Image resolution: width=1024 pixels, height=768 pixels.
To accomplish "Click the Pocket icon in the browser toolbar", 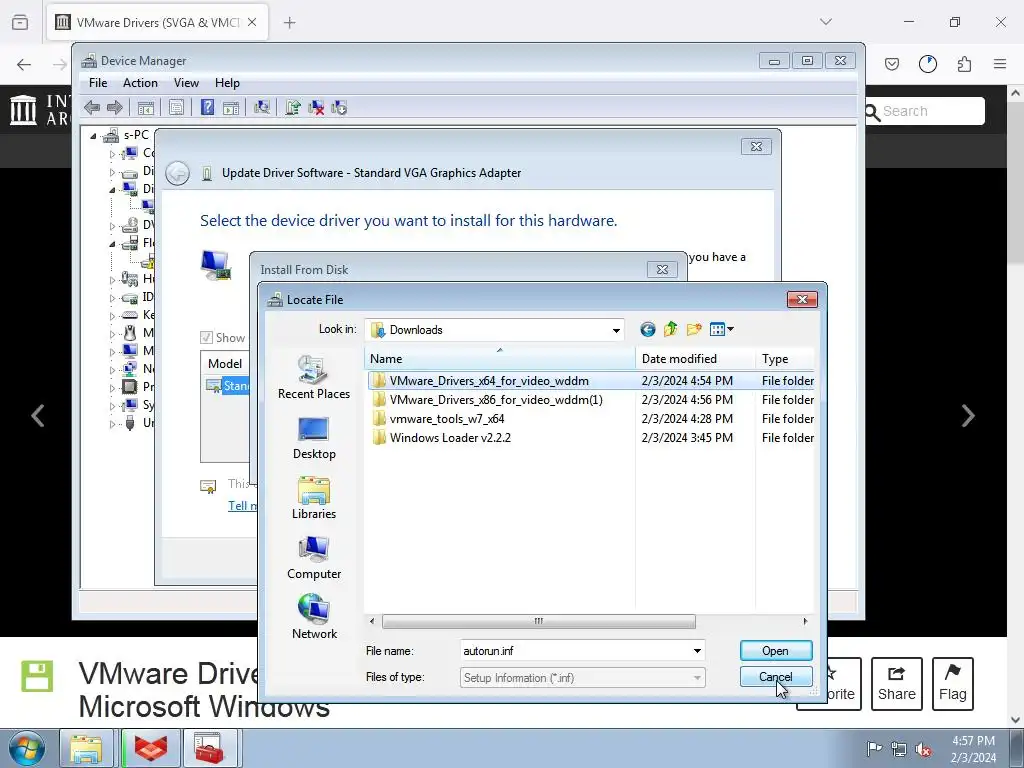I will click(891, 64).
